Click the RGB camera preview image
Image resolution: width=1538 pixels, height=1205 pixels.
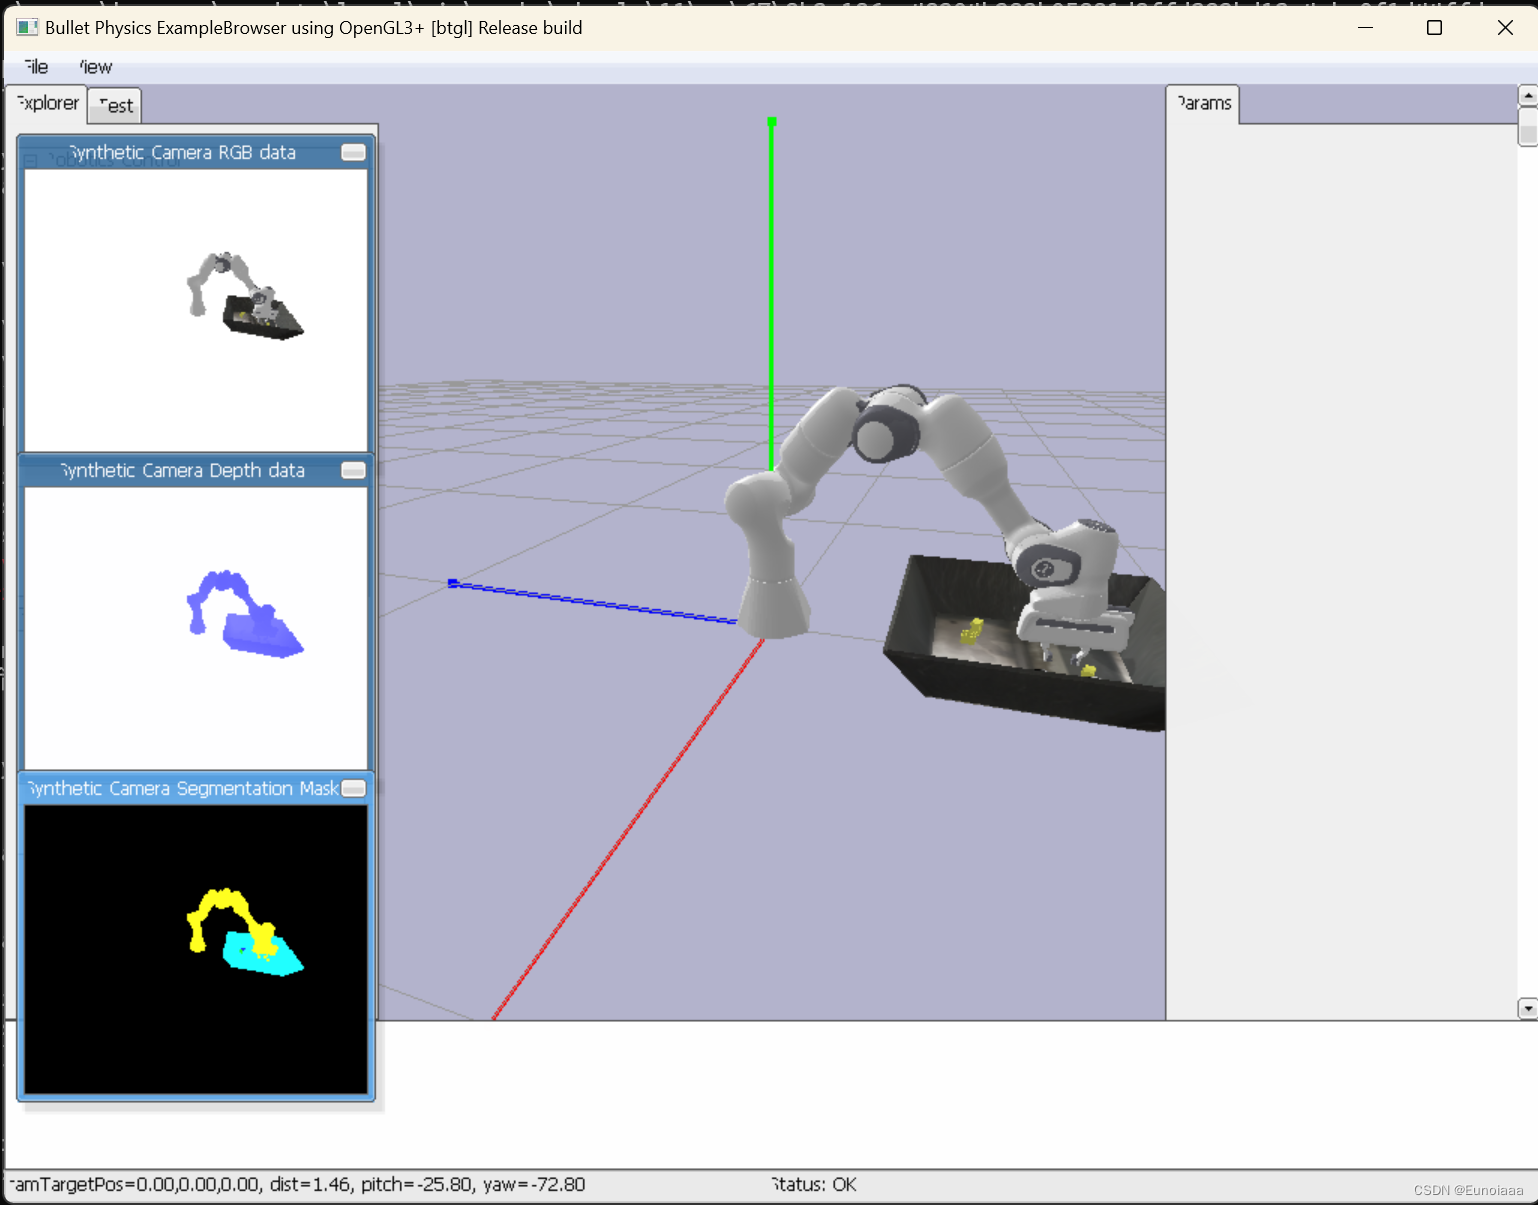(196, 310)
